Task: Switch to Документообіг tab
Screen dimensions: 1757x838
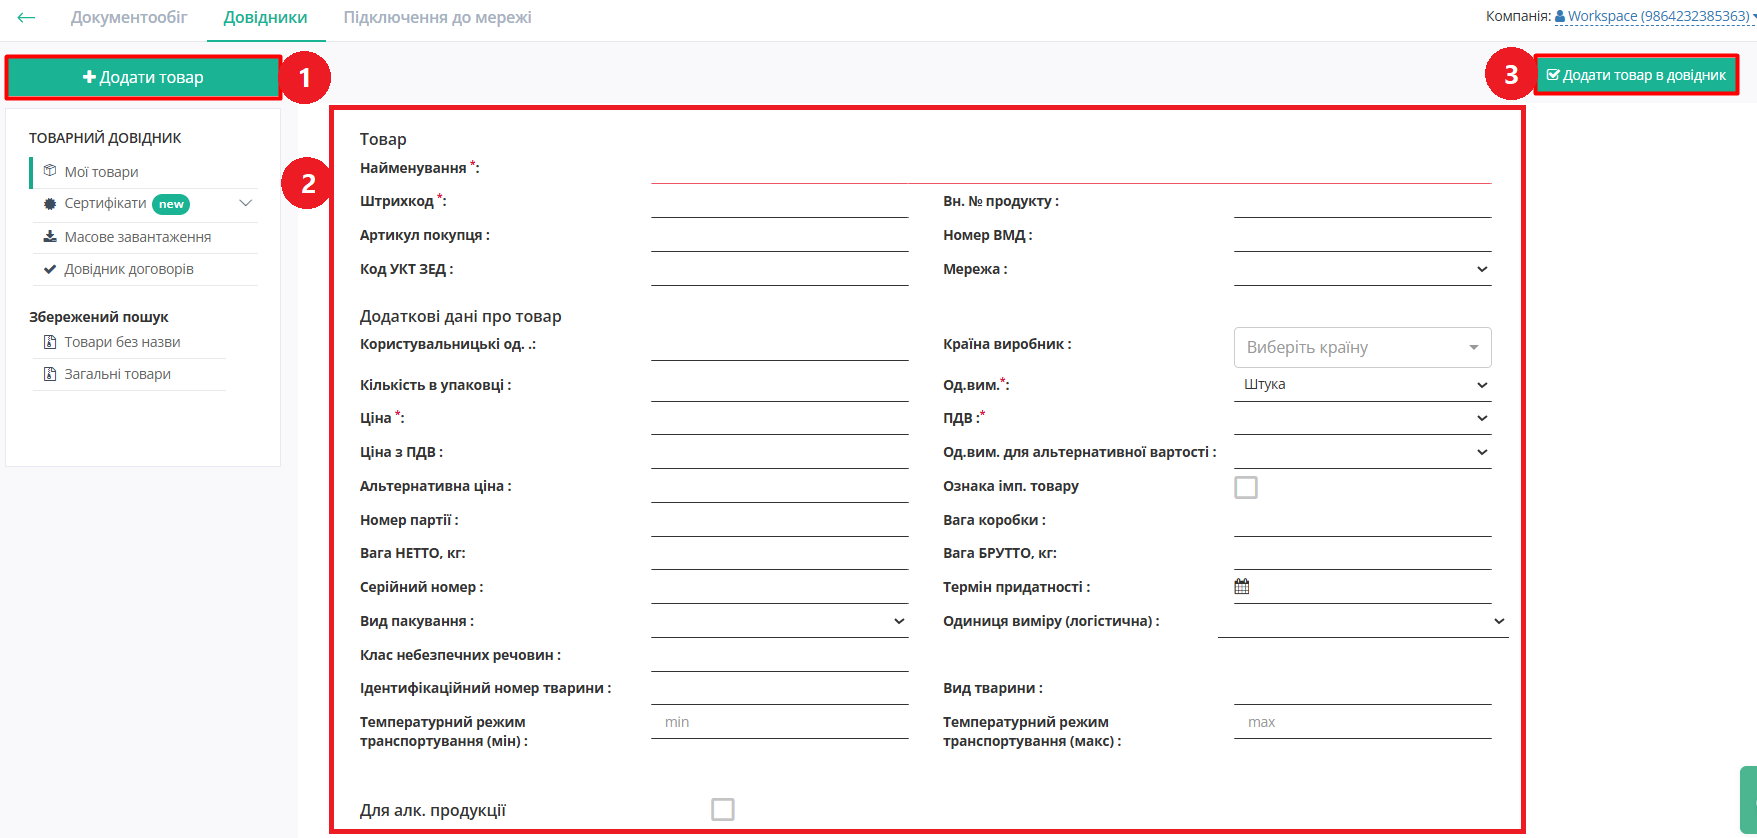Action: (x=129, y=17)
